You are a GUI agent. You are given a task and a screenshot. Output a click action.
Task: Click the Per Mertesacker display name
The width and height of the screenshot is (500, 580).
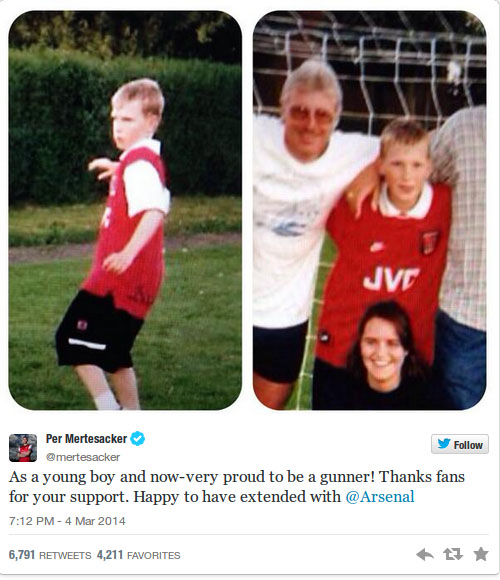[x=86, y=439]
